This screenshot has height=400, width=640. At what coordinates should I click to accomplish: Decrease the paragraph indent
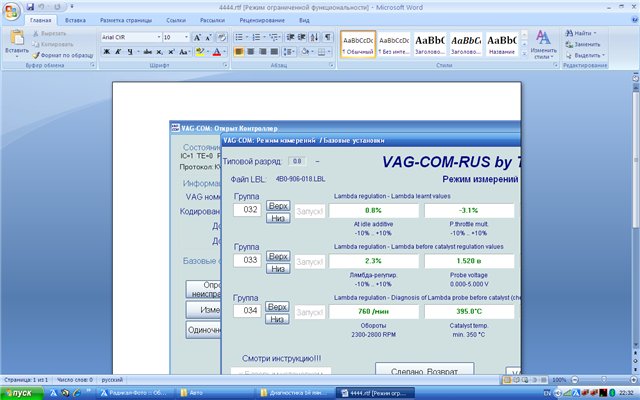[290, 38]
